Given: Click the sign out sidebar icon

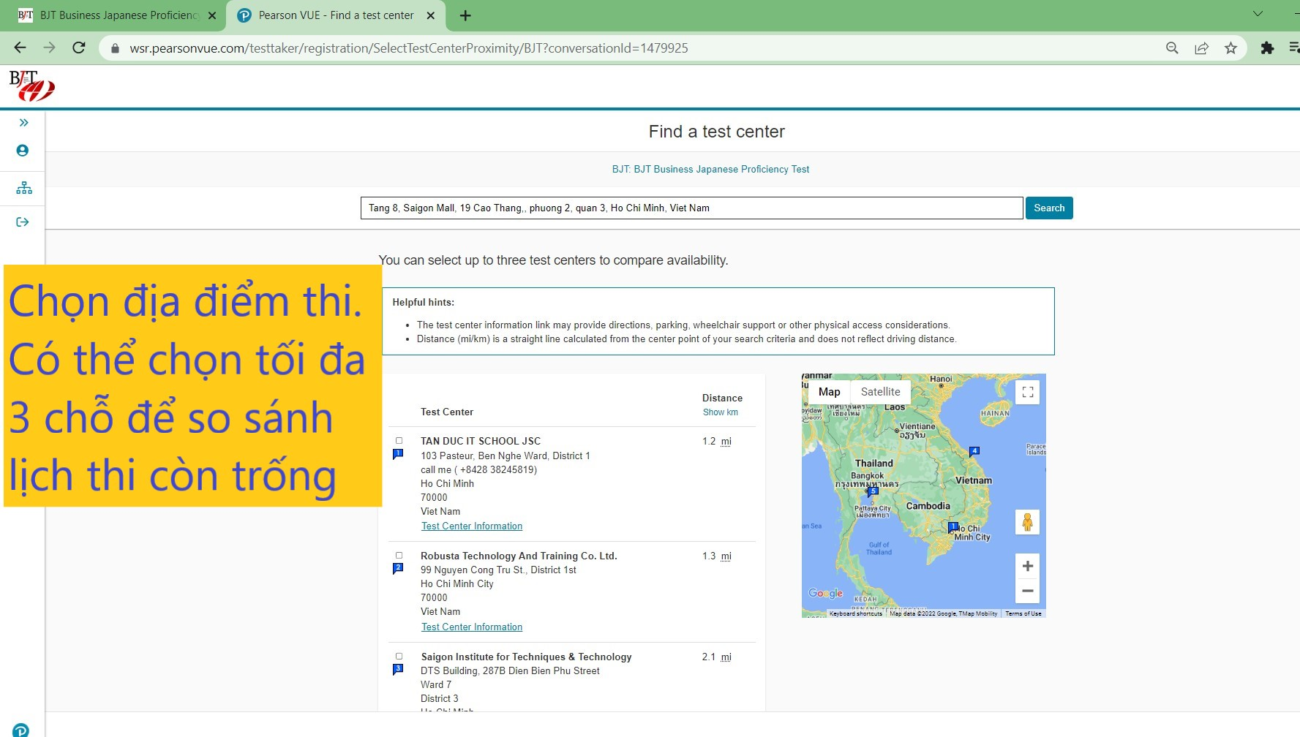Looking at the screenshot, I should (22, 222).
